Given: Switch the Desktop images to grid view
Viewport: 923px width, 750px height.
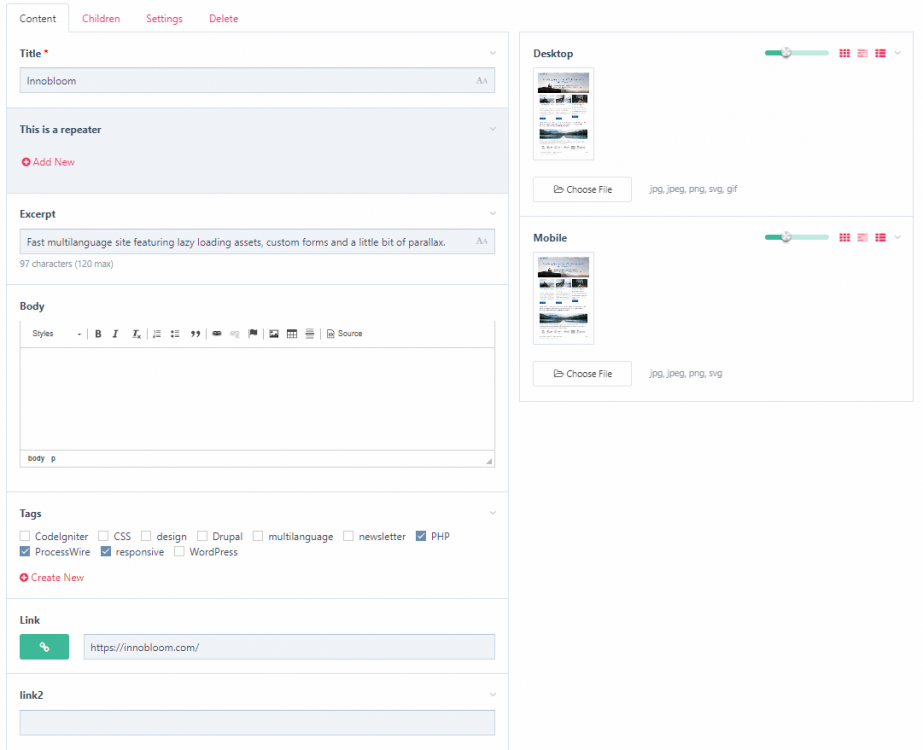Looking at the screenshot, I should (845, 52).
